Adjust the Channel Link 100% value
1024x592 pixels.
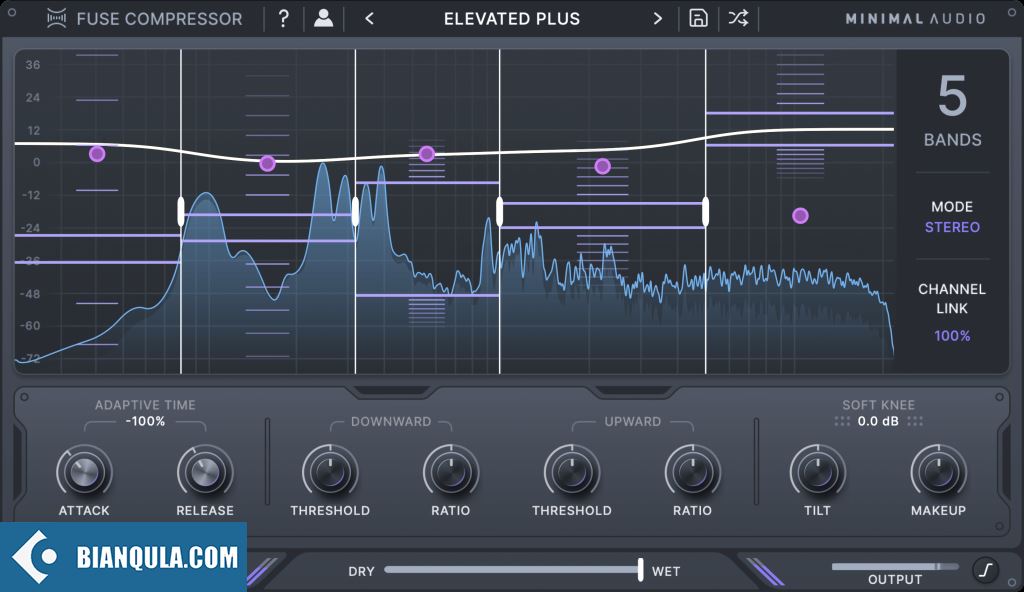click(952, 336)
